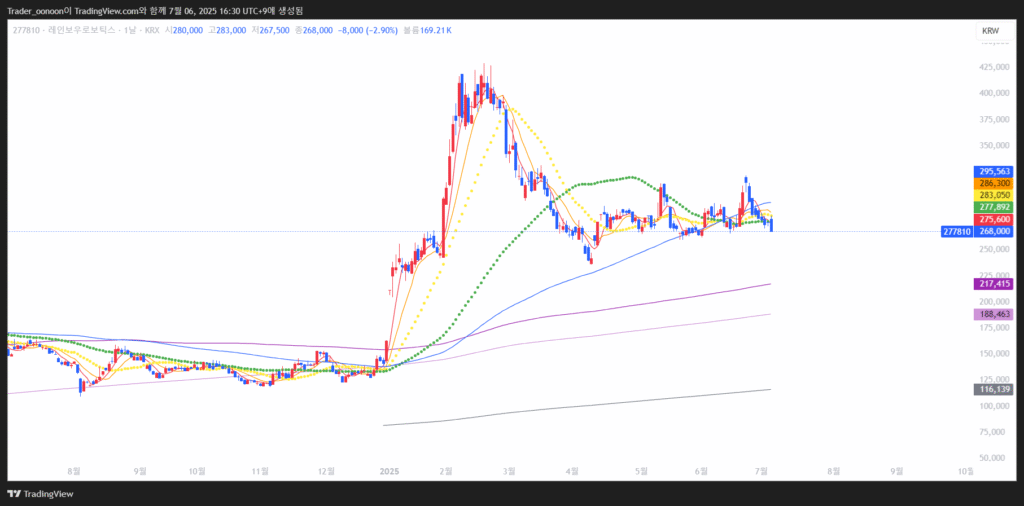1024x506 pixels.
Task: Click the red 275,600 indicator label
Action: tap(995, 219)
